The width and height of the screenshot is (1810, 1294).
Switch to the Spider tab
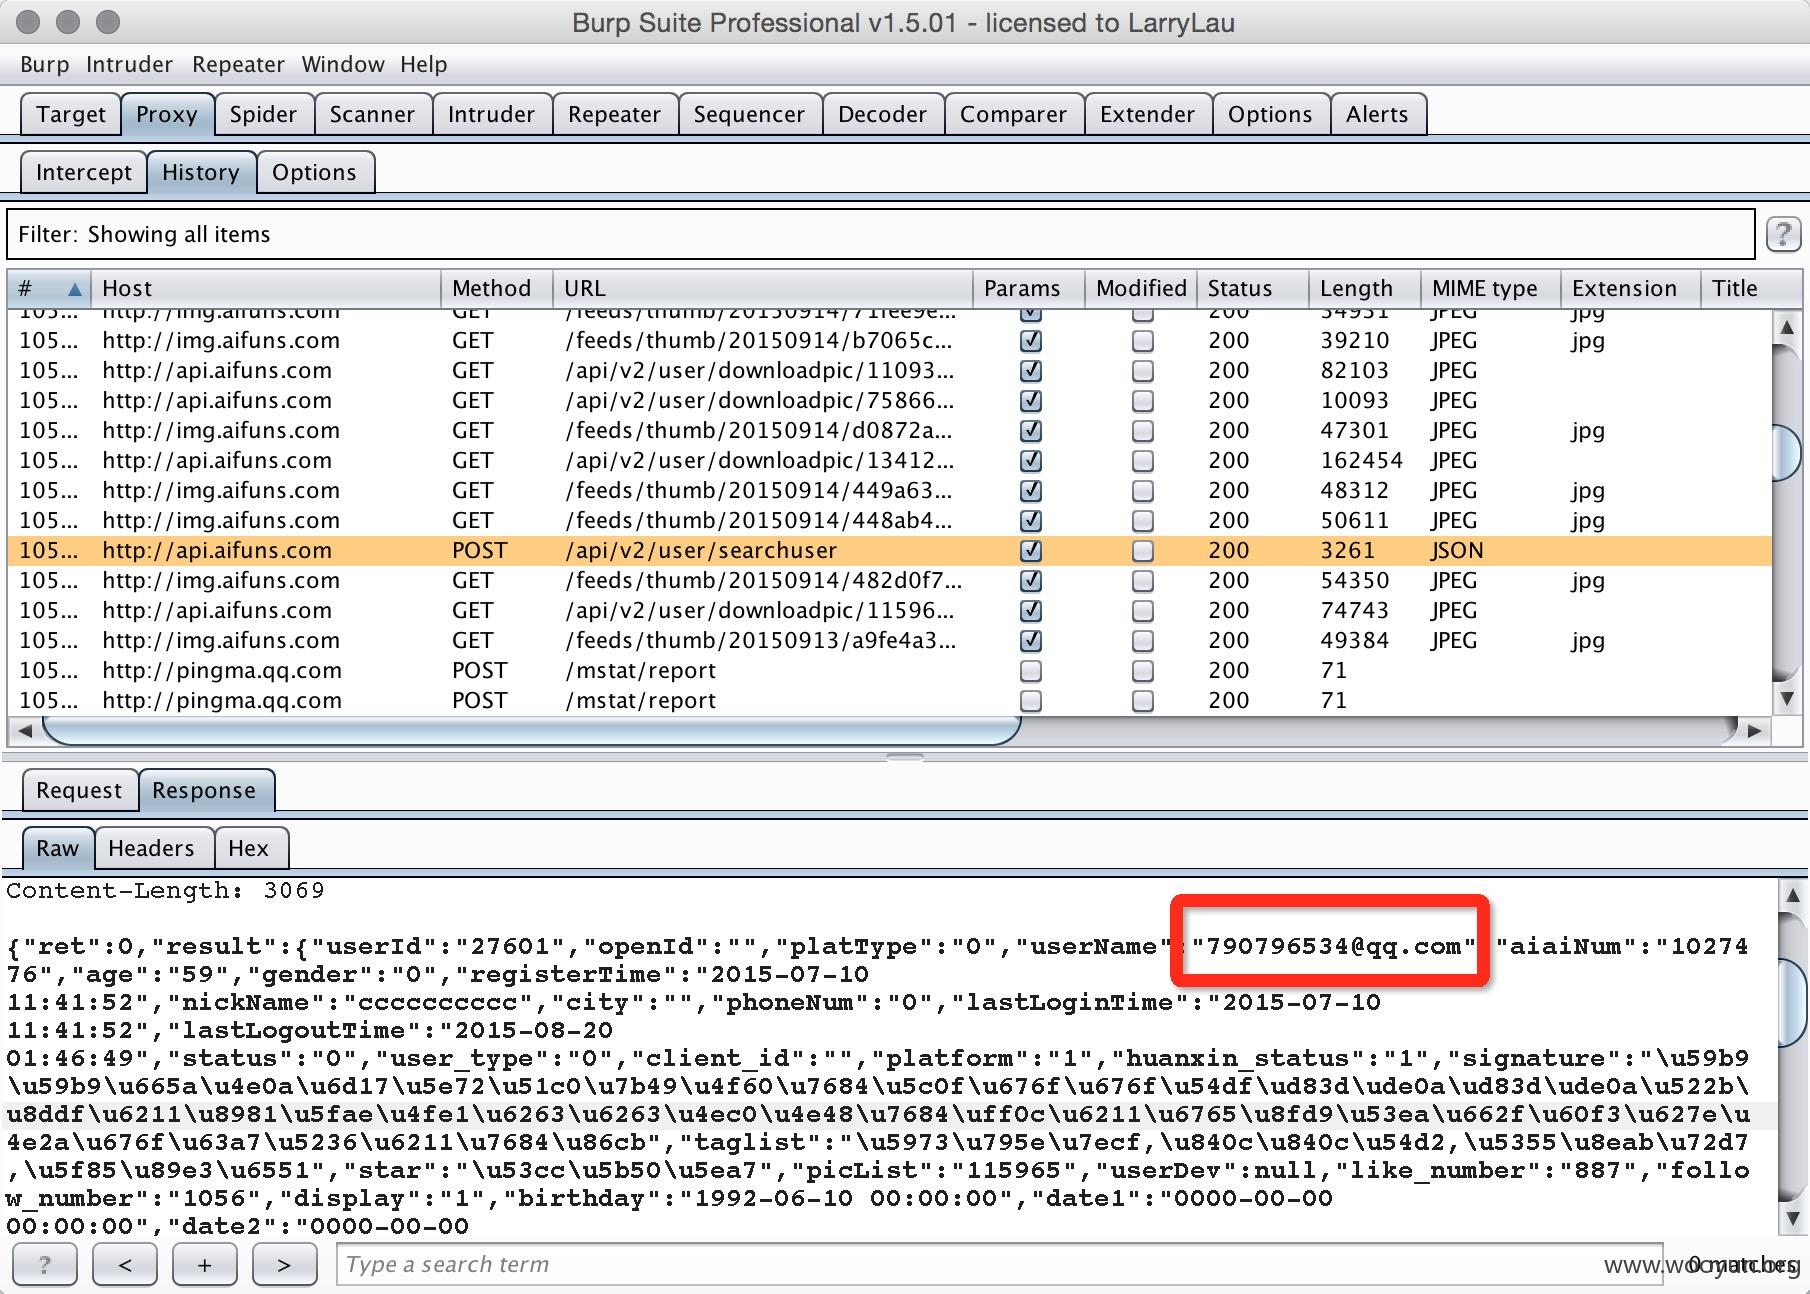coord(263,114)
